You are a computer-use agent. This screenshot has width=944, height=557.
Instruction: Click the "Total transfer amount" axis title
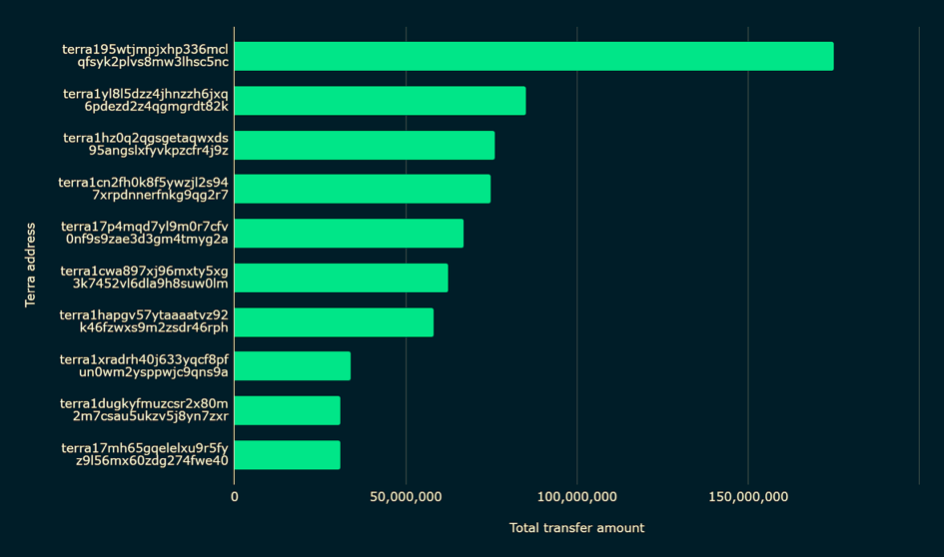[576, 528]
